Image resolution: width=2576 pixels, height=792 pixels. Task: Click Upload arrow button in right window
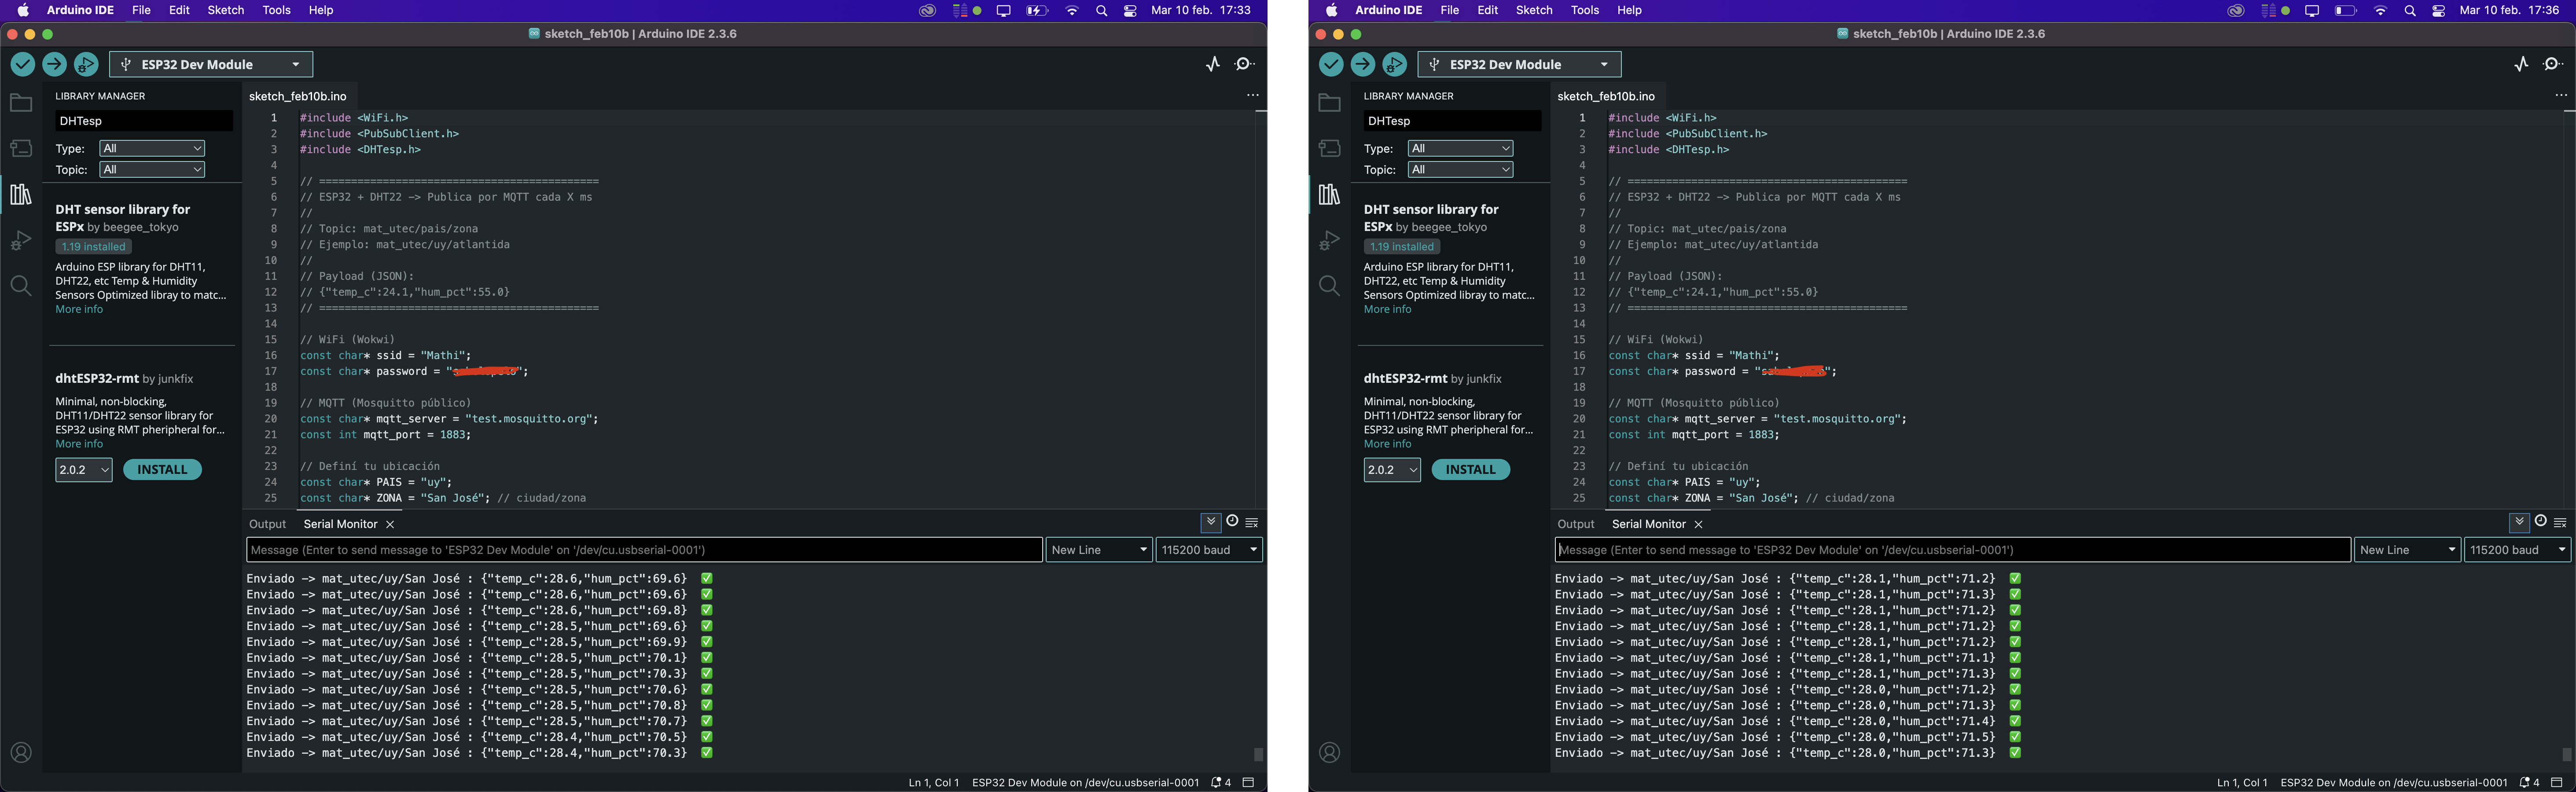tap(1362, 64)
